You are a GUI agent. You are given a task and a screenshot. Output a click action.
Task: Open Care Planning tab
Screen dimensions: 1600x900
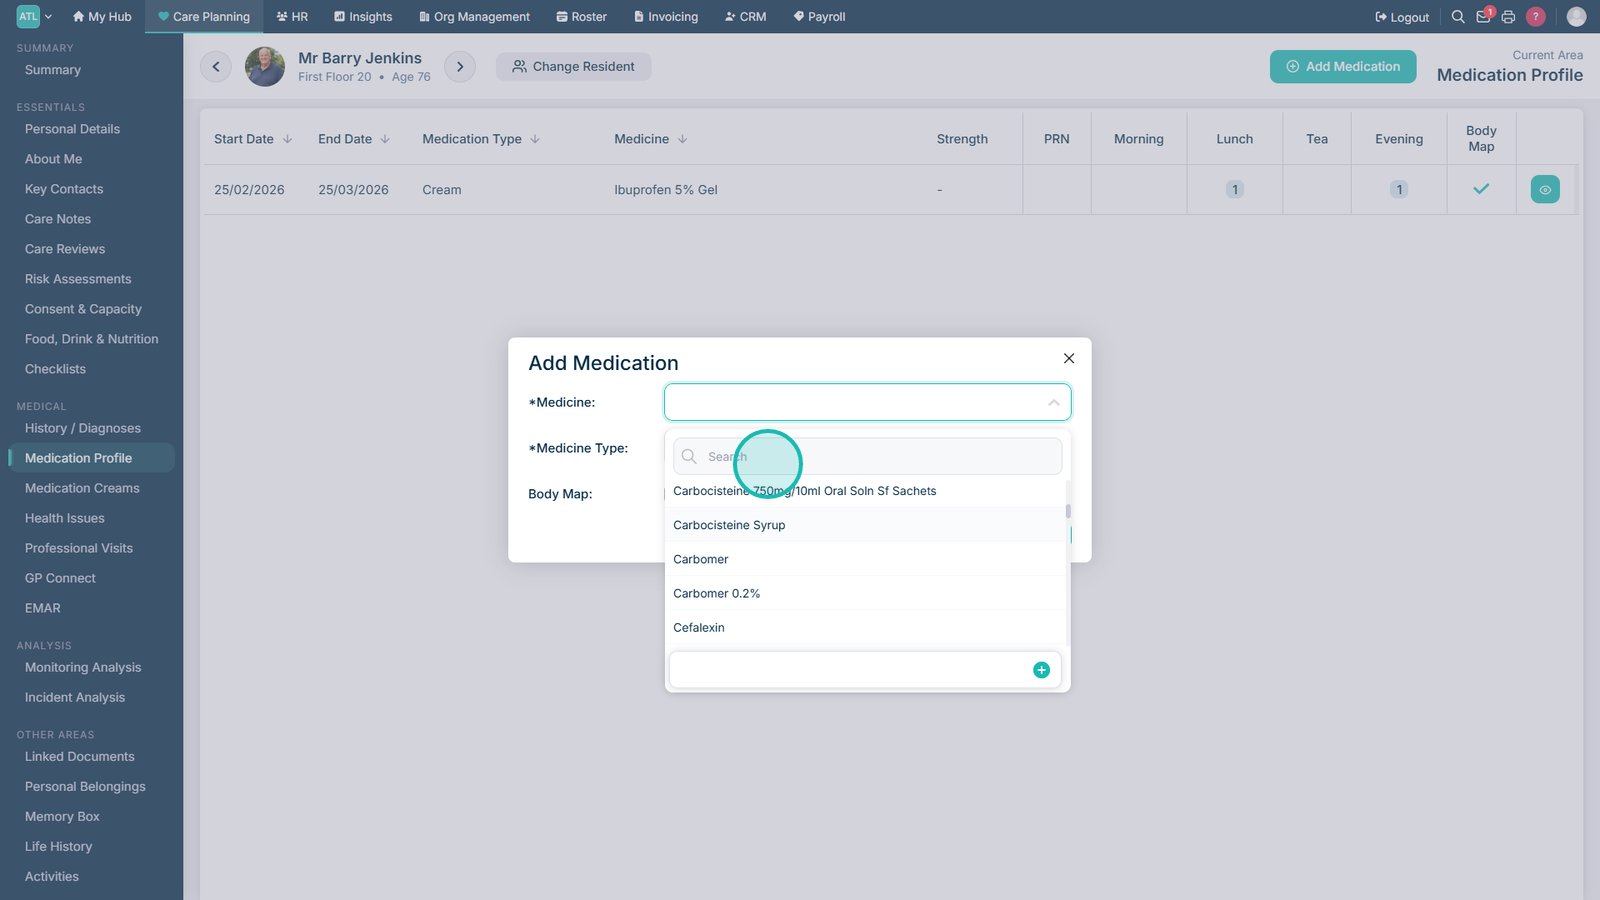(204, 17)
